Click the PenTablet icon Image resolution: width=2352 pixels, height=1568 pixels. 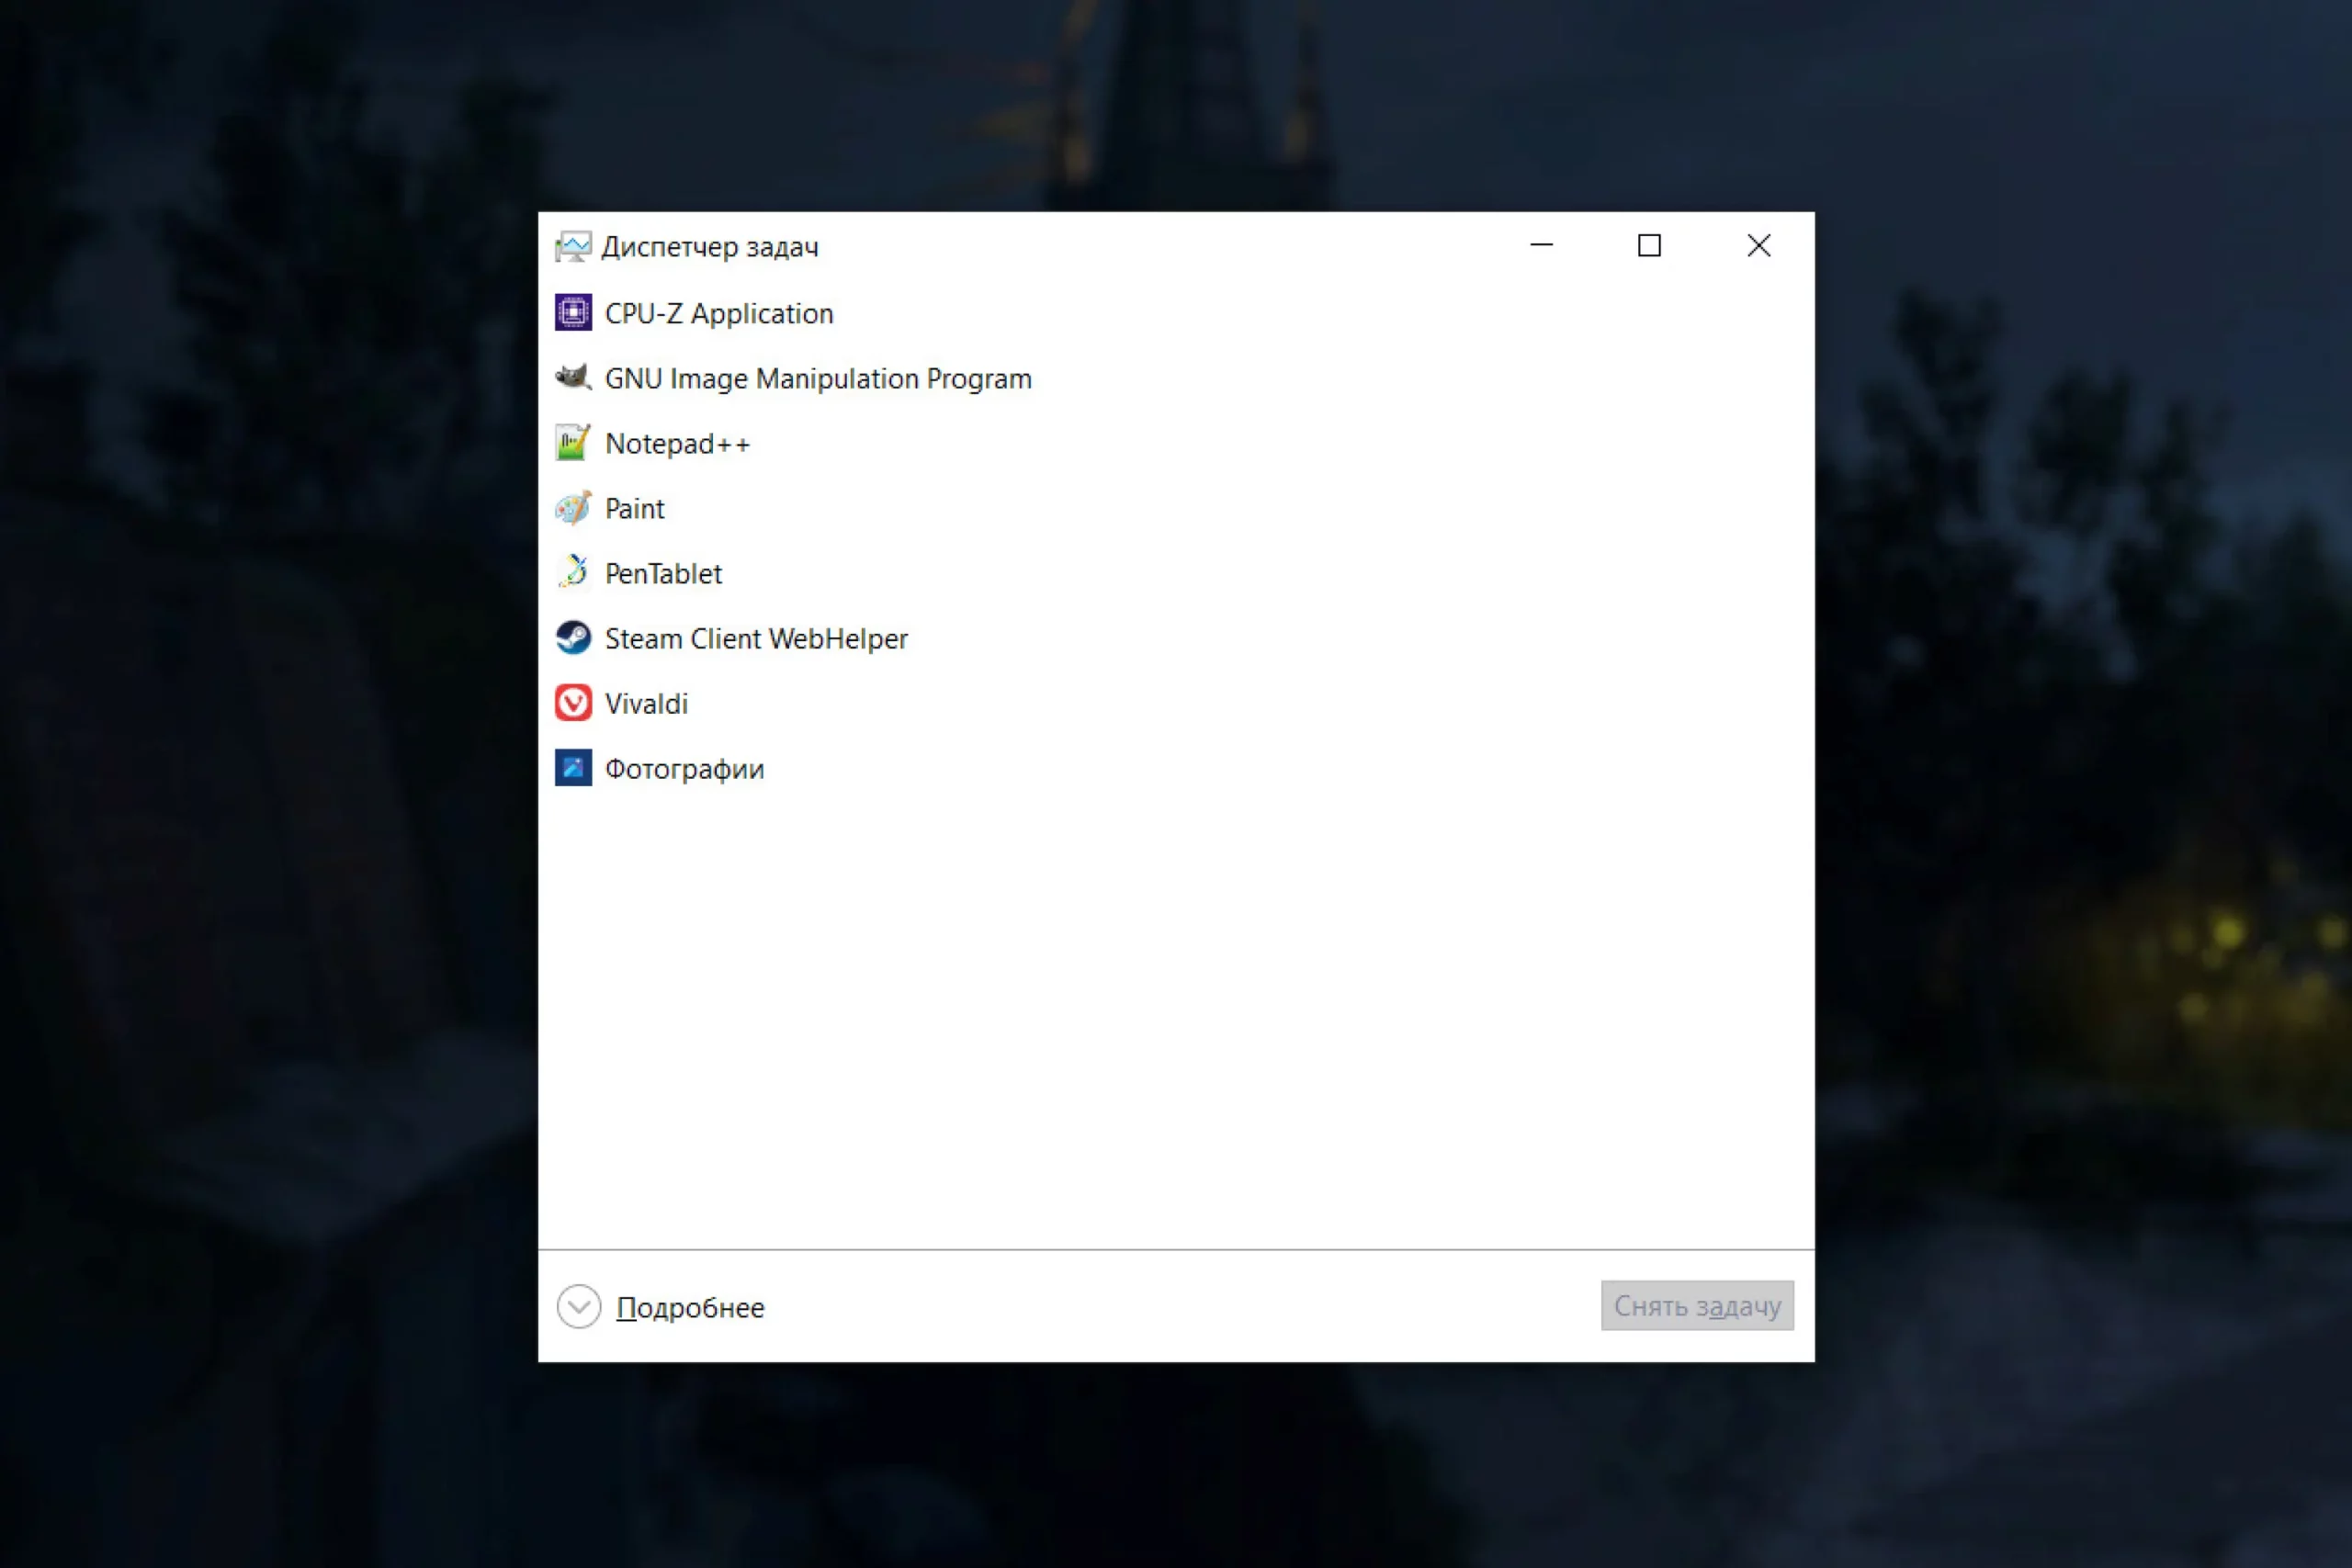coord(573,573)
